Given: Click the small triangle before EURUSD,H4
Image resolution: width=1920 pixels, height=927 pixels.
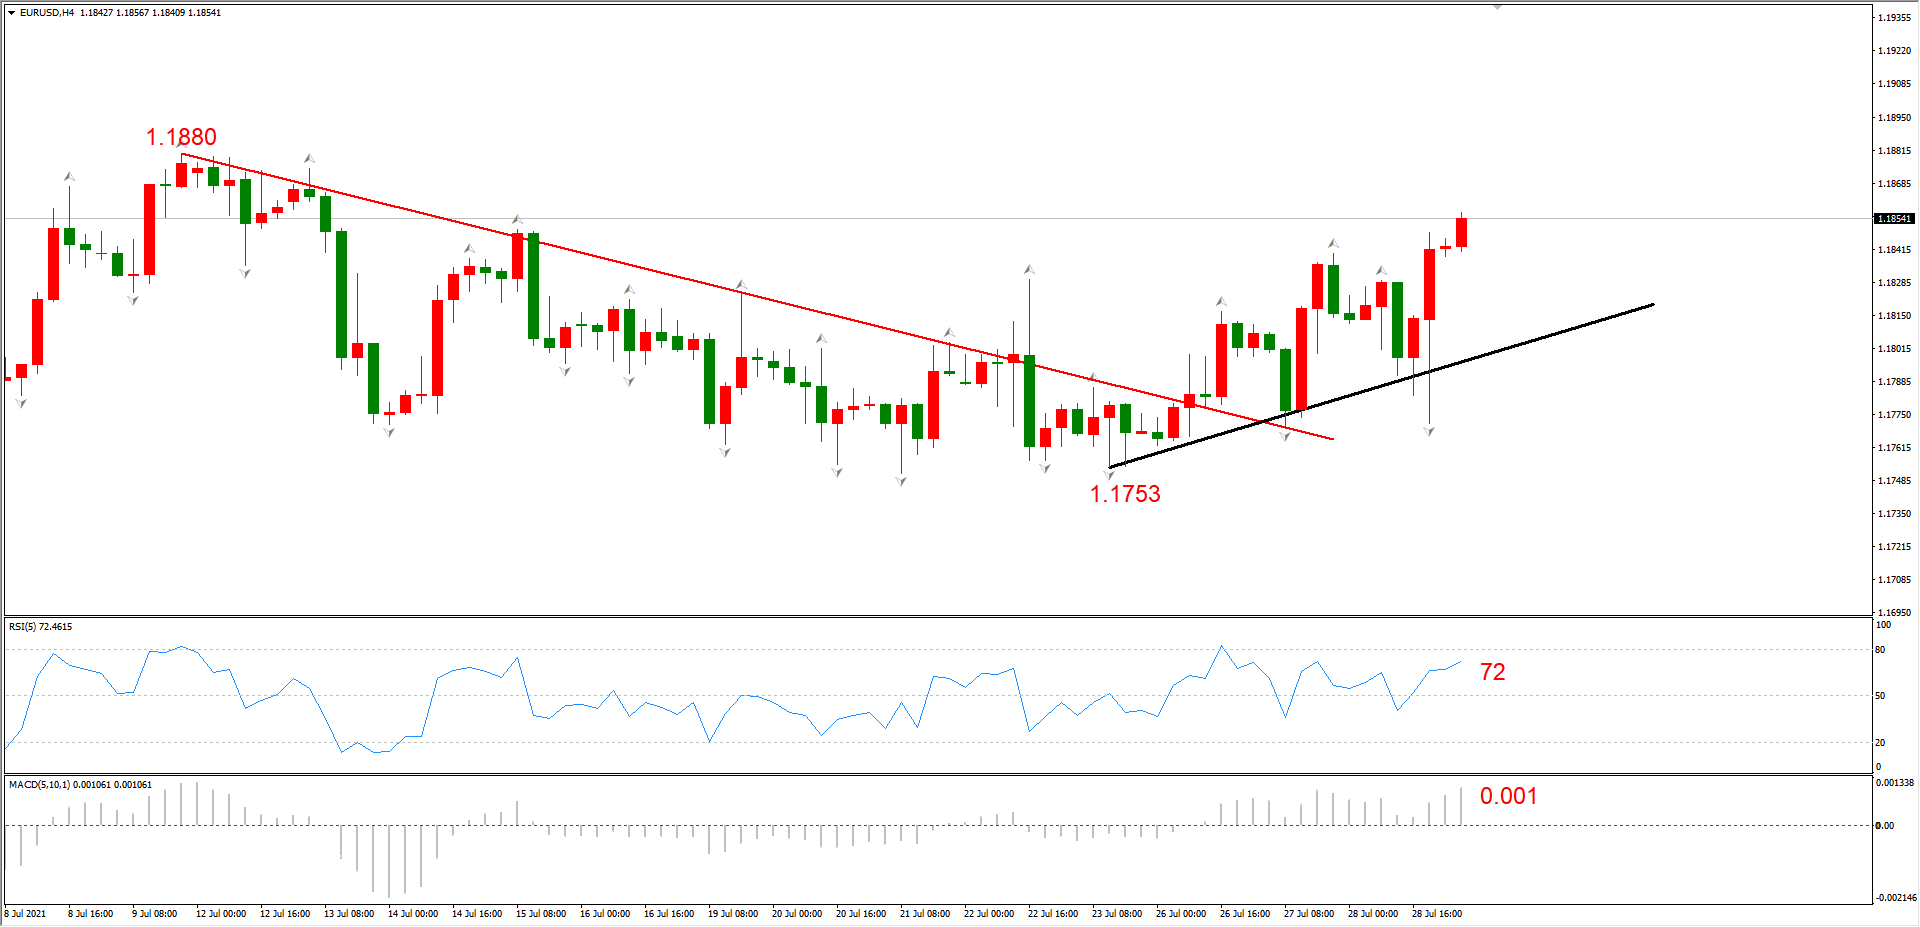Looking at the screenshot, I should coord(11,13).
